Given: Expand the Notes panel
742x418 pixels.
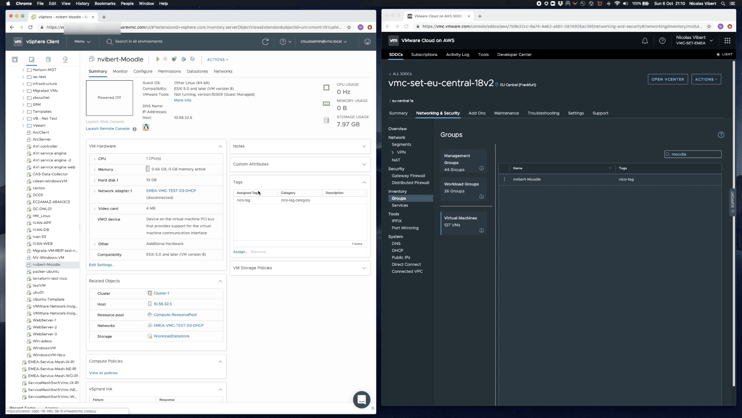Looking at the screenshot, I should pos(364,146).
